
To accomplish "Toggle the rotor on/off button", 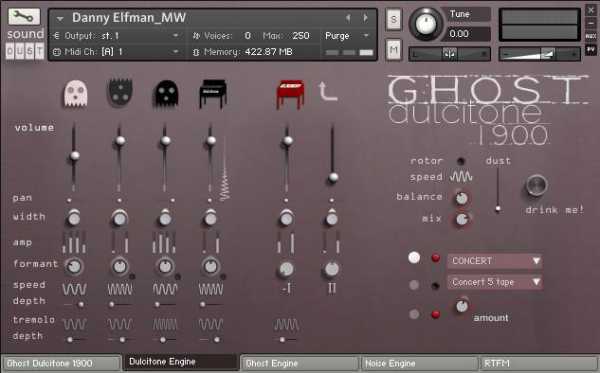I will pyautogui.click(x=461, y=161).
